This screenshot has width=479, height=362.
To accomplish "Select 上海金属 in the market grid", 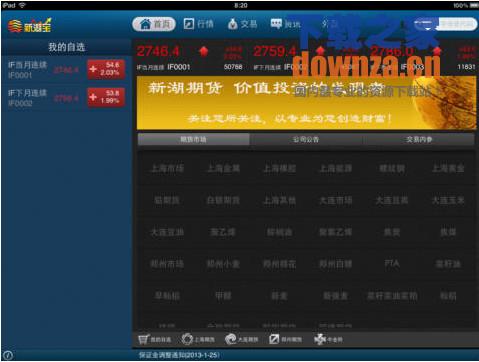I will click(x=223, y=168).
